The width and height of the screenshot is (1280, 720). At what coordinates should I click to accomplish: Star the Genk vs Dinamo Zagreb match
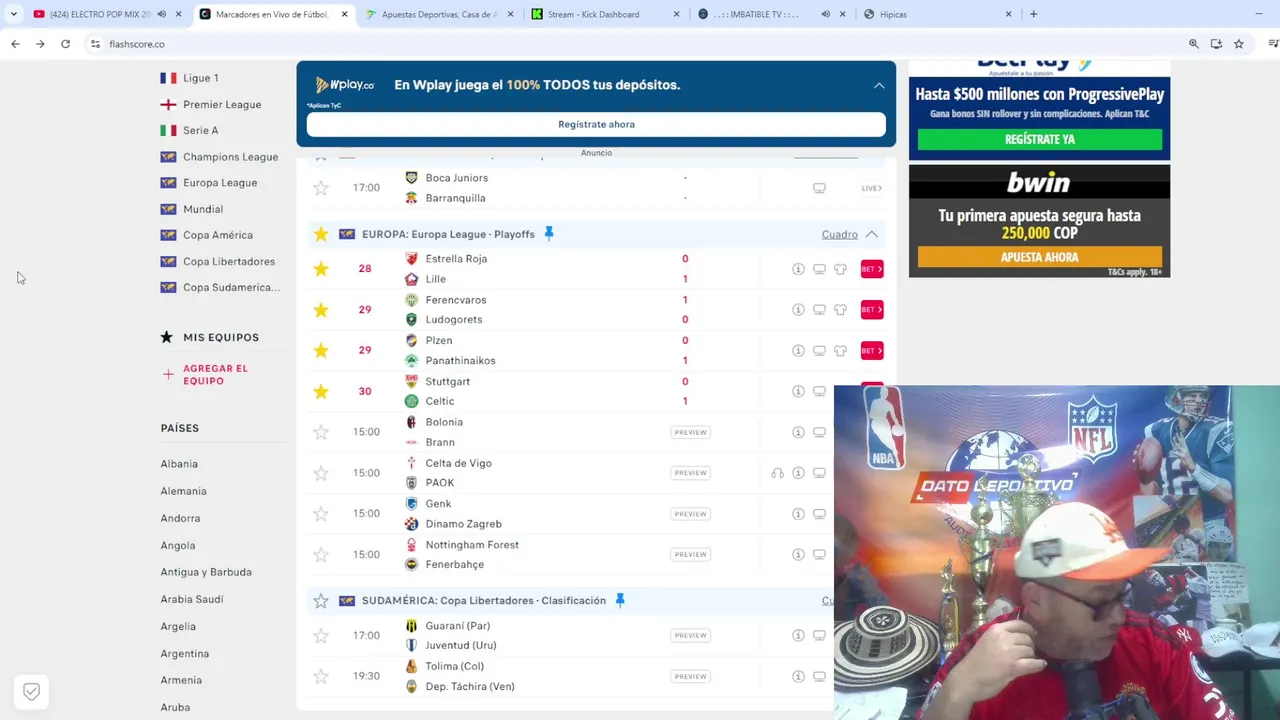click(320, 514)
